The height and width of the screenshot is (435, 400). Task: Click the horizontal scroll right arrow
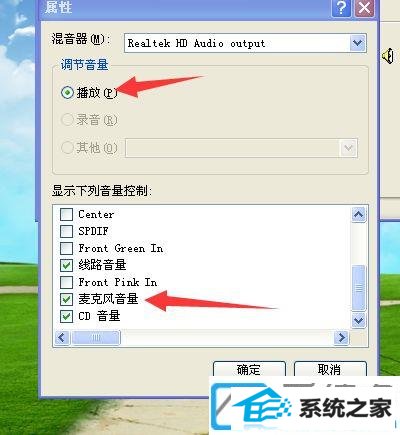[x=341, y=338]
